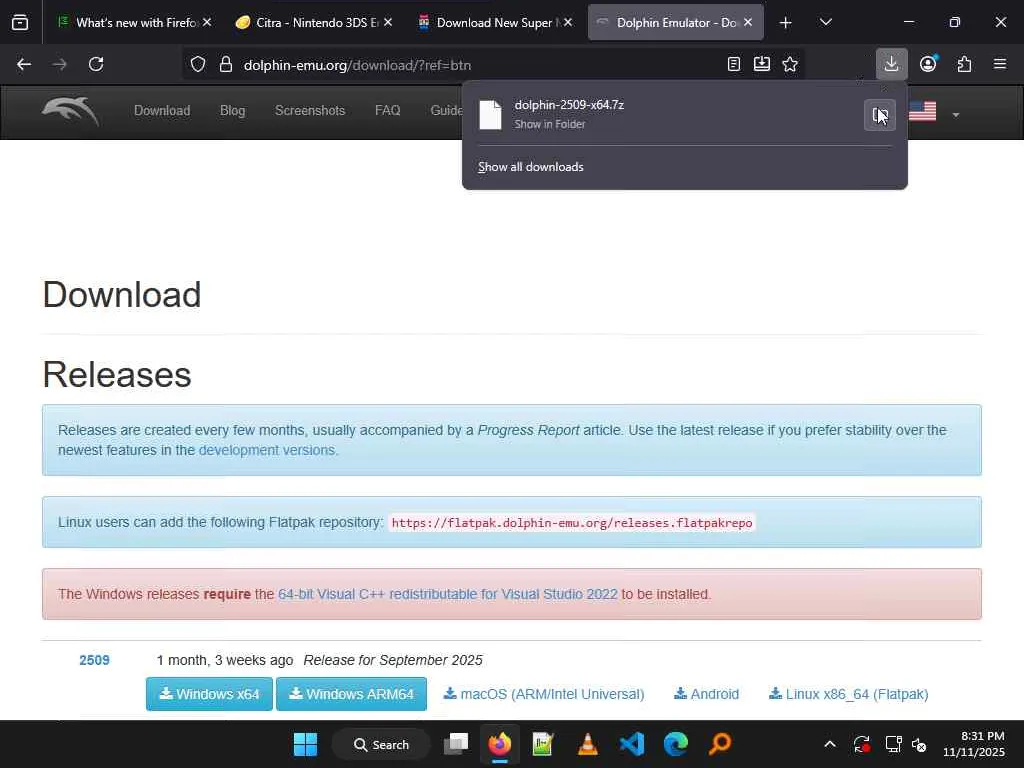Screen dimensions: 1024x768
Task: Open the Download nav menu item
Action: click(162, 110)
